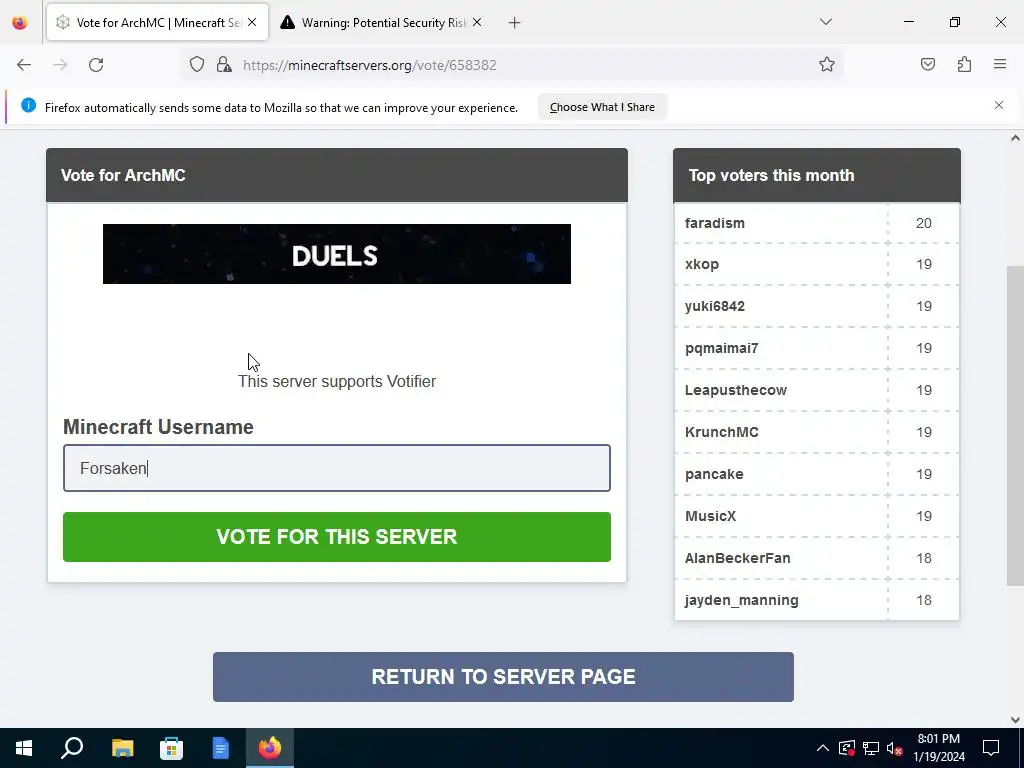Select top voter faradism
This screenshot has width=1024, height=768.
pos(714,223)
